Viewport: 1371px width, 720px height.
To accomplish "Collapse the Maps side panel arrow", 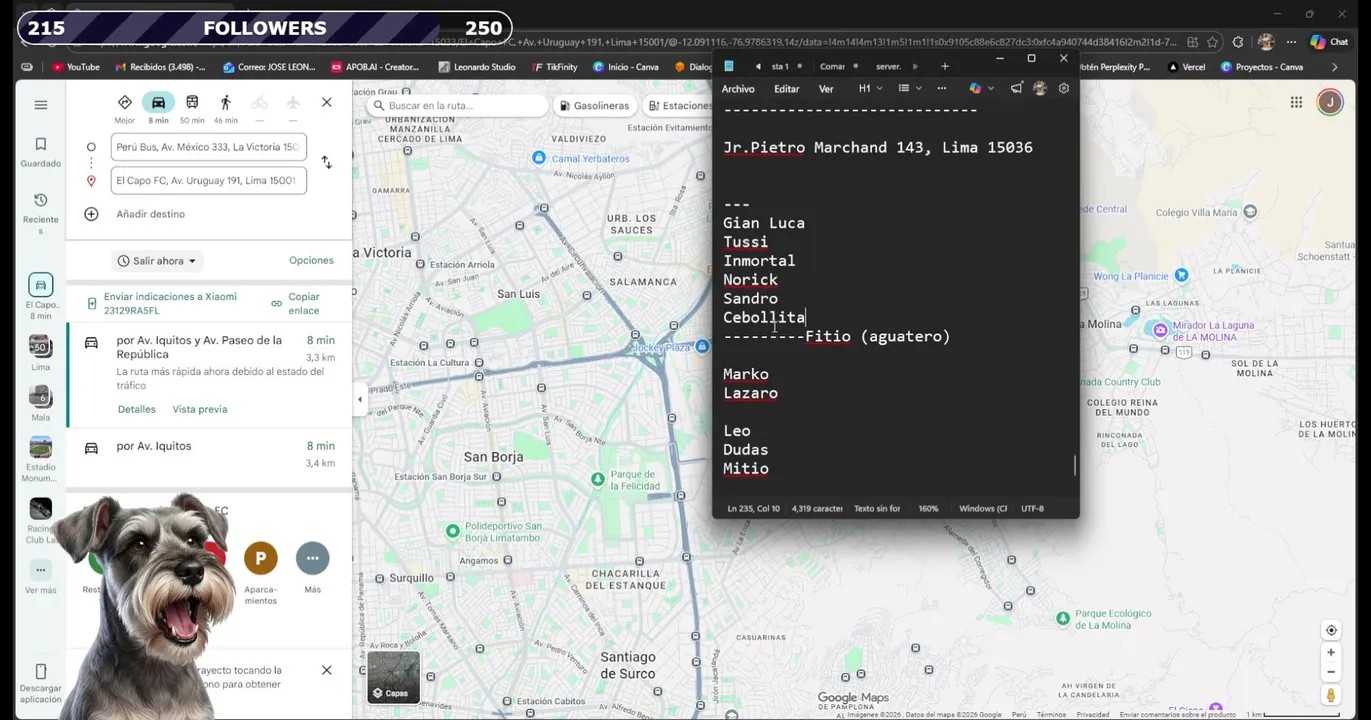I will pyautogui.click(x=360, y=400).
